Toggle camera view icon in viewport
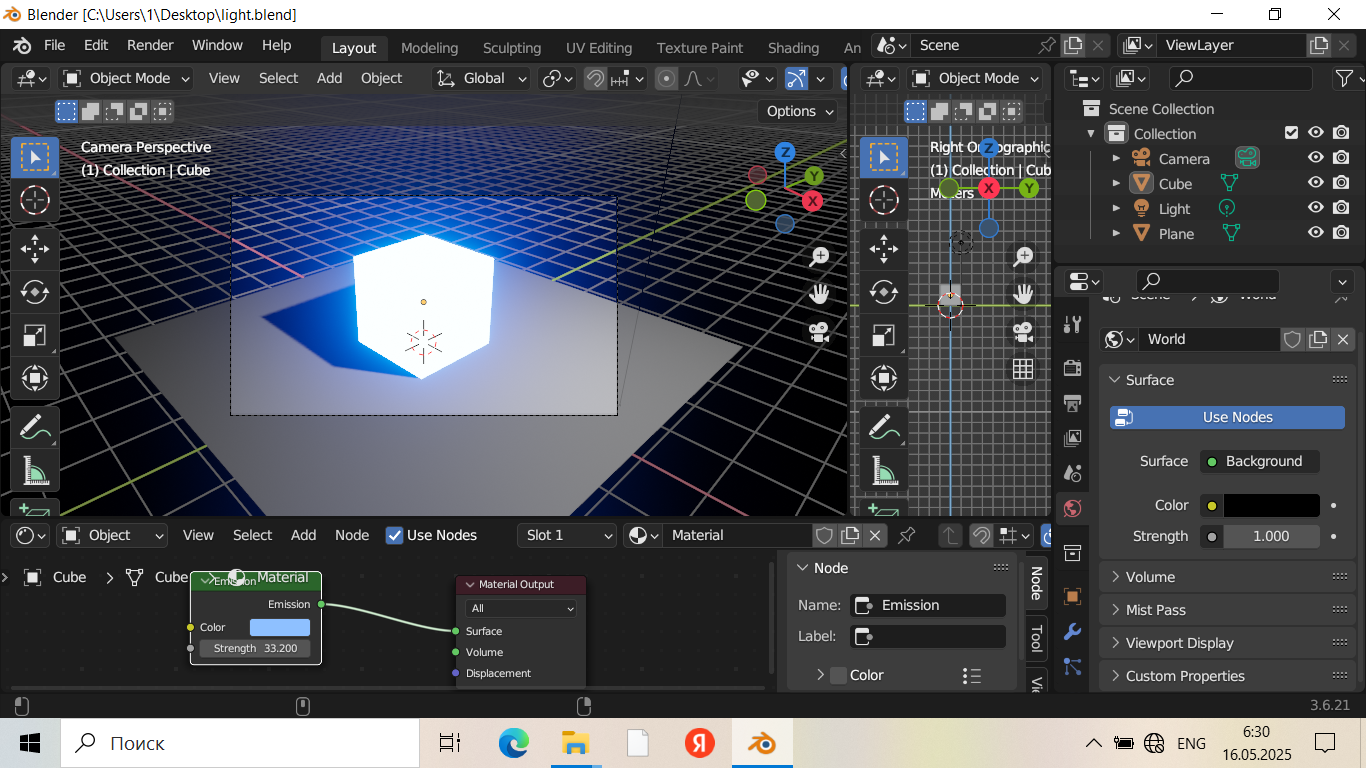The height and width of the screenshot is (768, 1366). [x=819, y=332]
